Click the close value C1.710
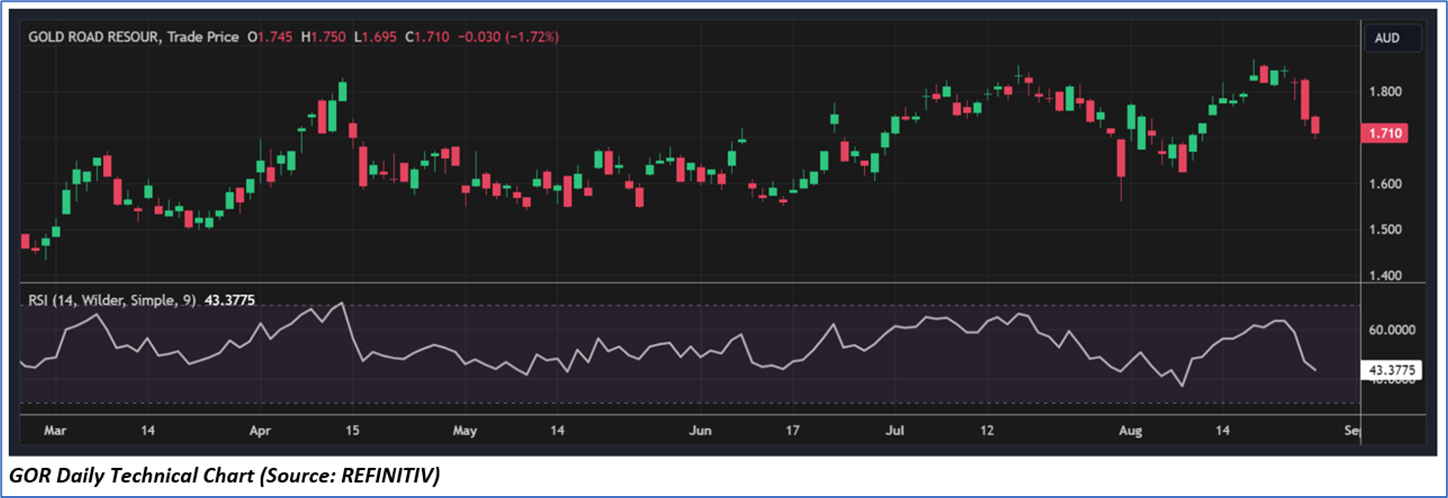 click(x=425, y=37)
